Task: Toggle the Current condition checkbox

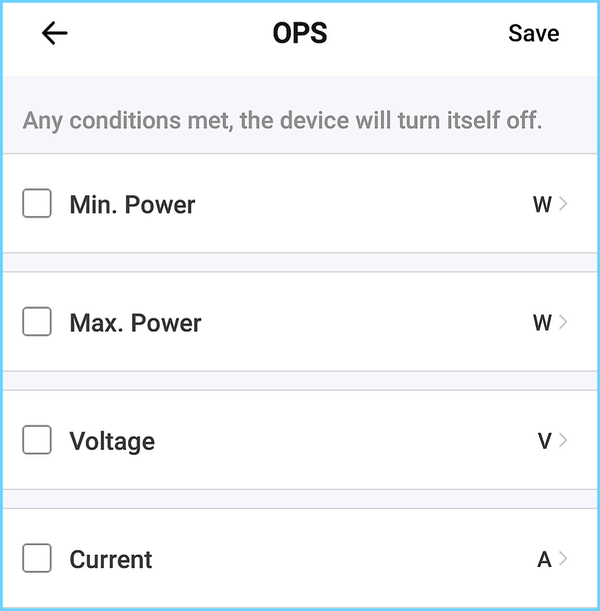Action: (37, 558)
